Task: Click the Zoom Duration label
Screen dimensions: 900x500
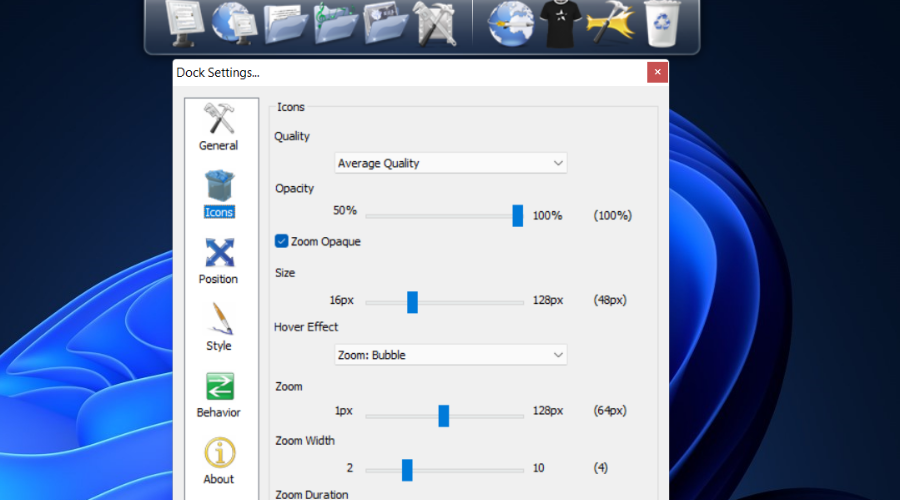Action: pos(312,494)
